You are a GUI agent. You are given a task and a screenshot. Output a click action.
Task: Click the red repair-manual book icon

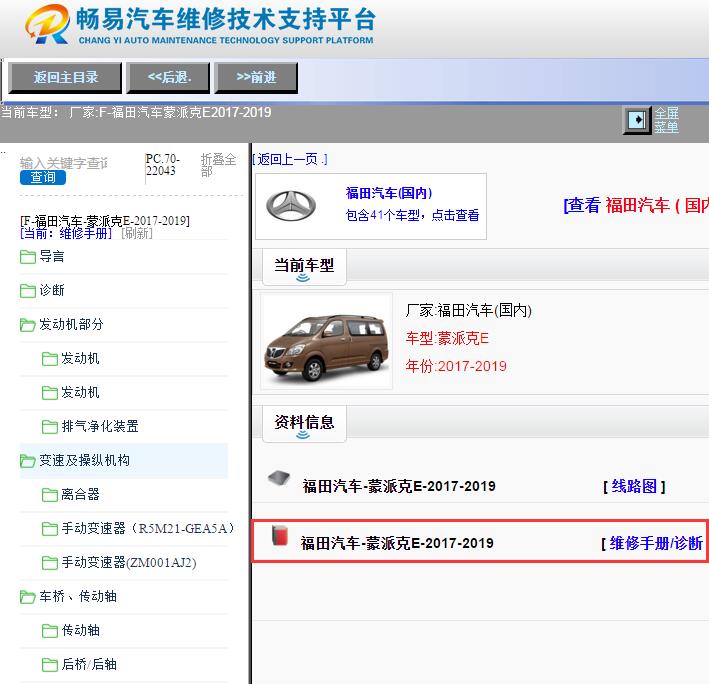[x=280, y=536]
